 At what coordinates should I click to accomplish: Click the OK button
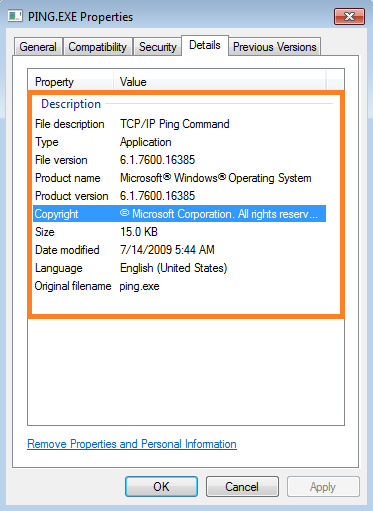pyautogui.click(x=161, y=487)
